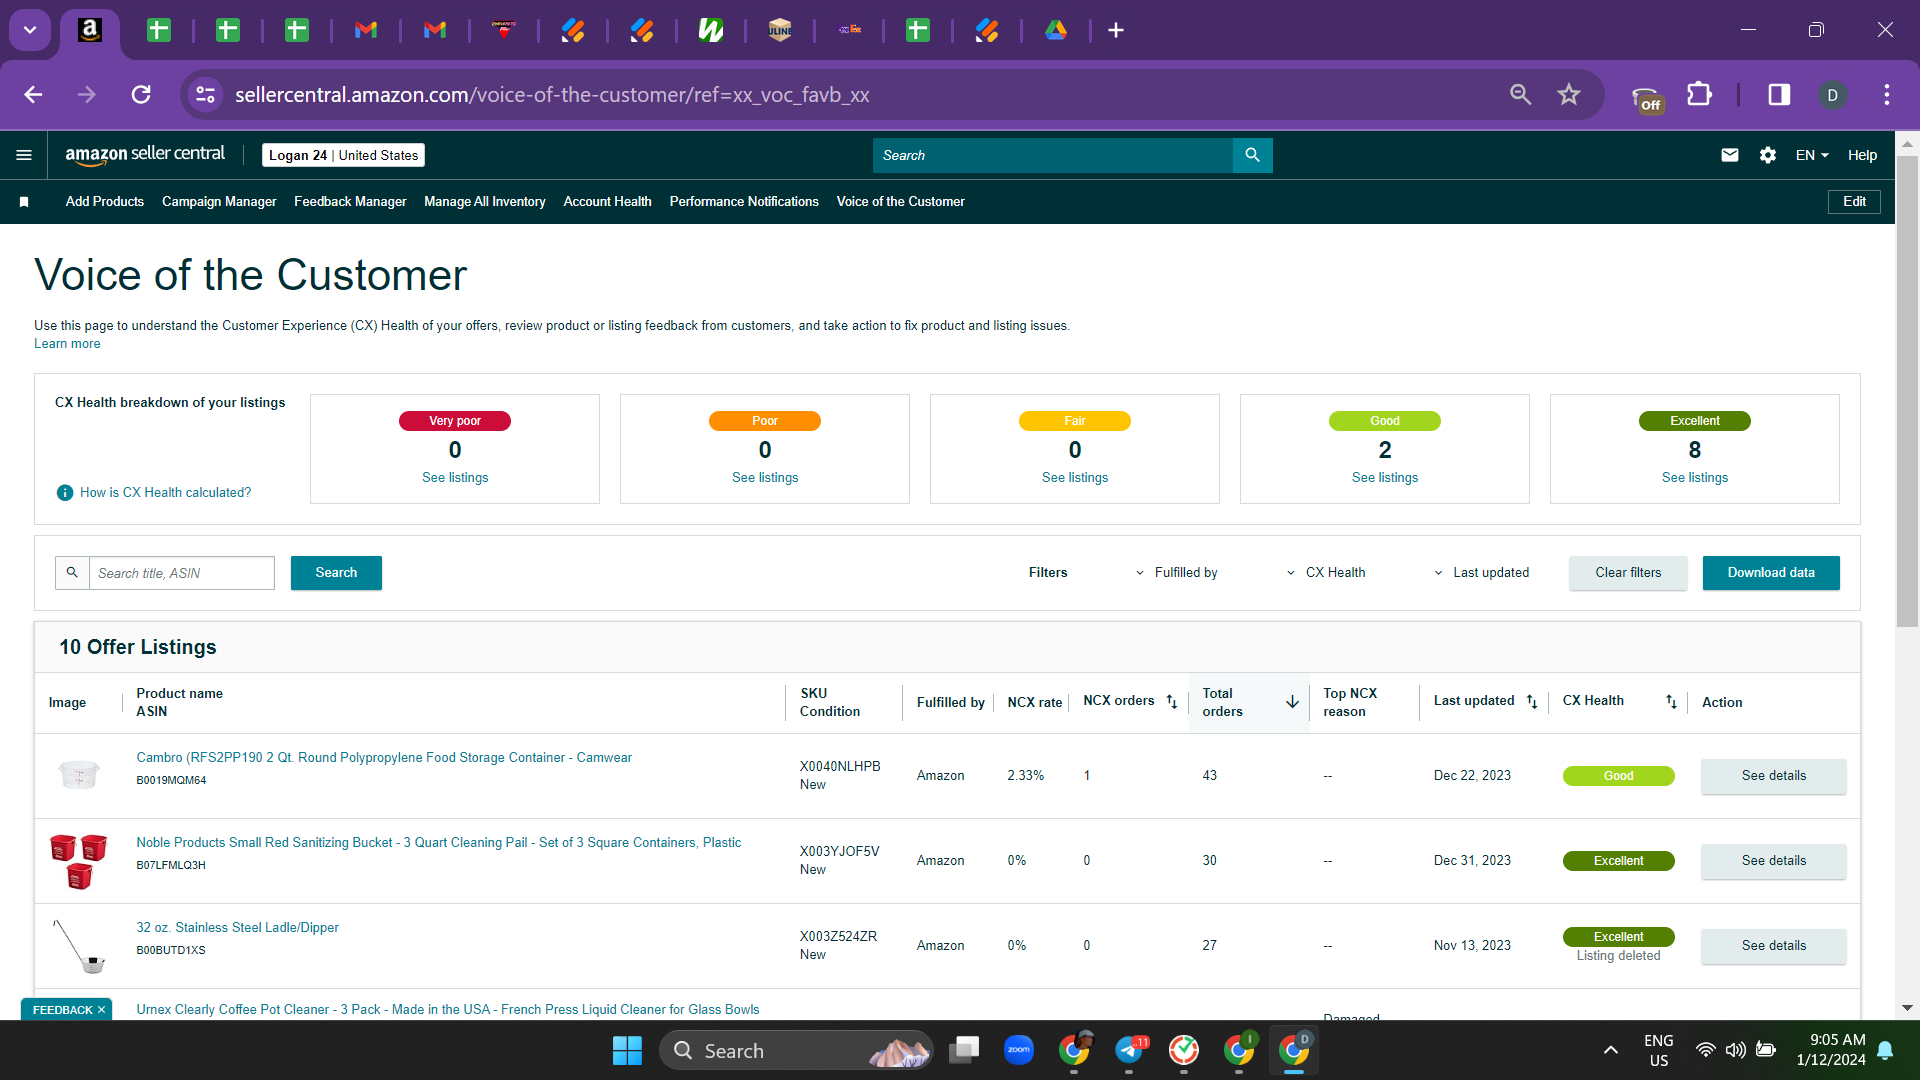The height and width of the screenshot is (1080, 1920).
Task: Click See details for Cambro container
Action: click(x=1773, y=776)
